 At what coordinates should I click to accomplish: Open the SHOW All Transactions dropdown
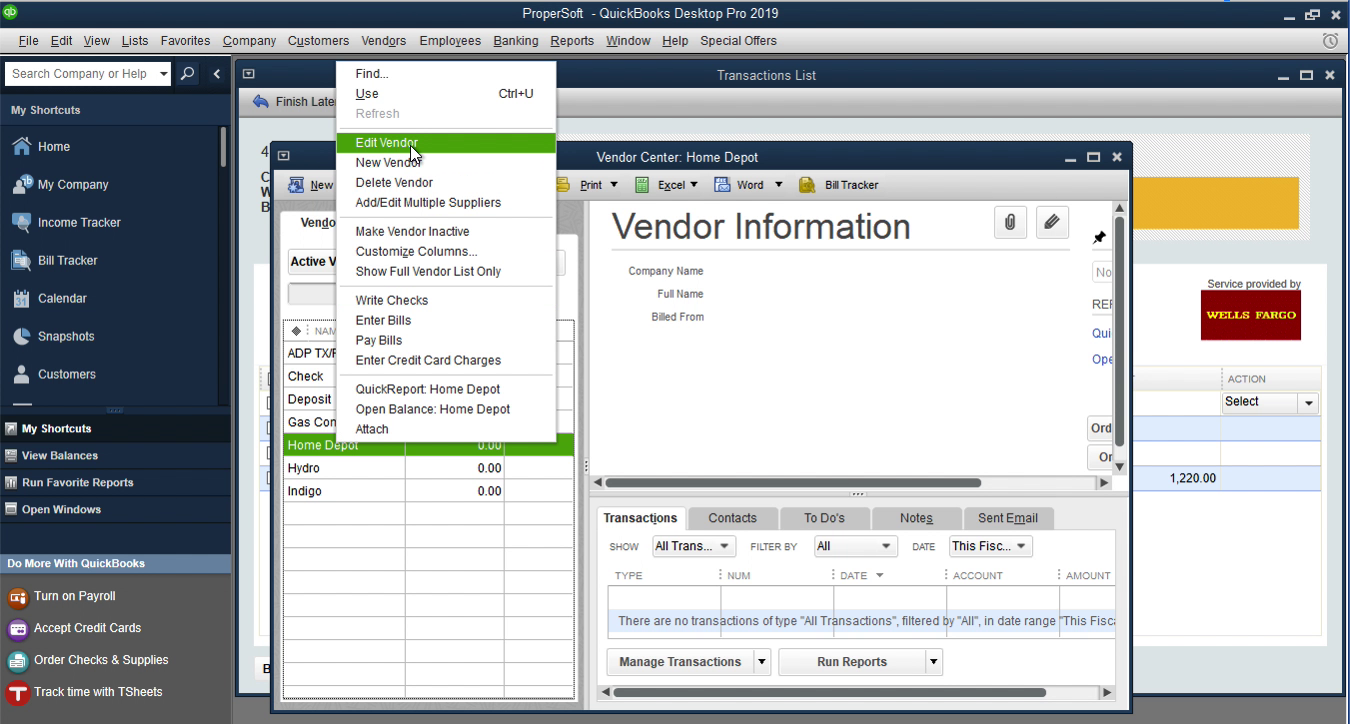[693, 546]
